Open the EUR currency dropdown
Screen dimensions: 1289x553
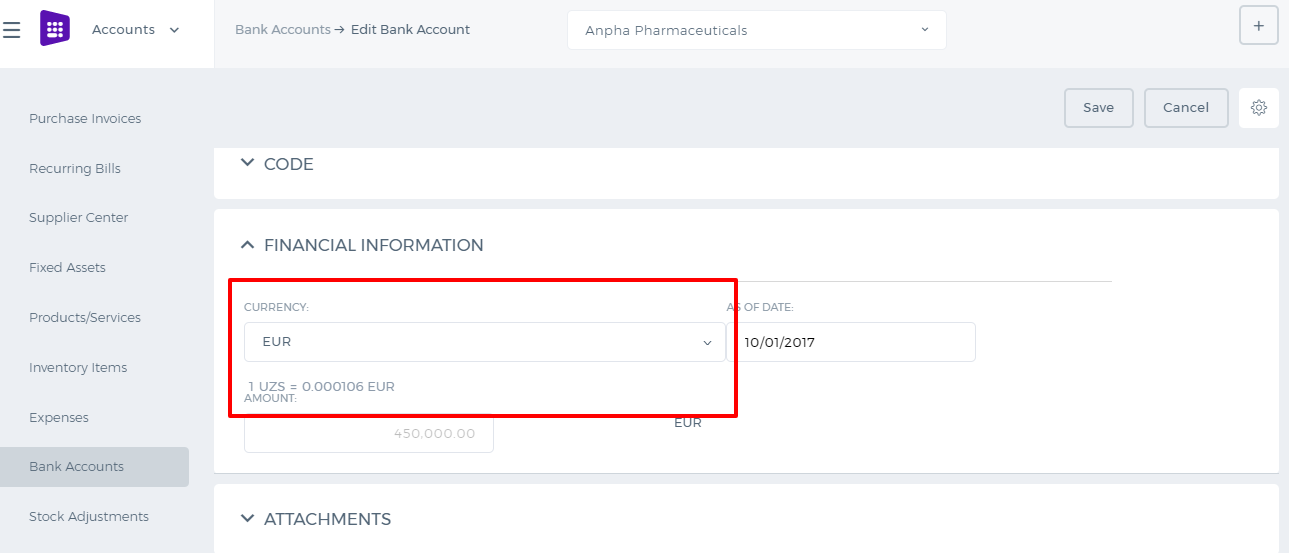(485, 342)
